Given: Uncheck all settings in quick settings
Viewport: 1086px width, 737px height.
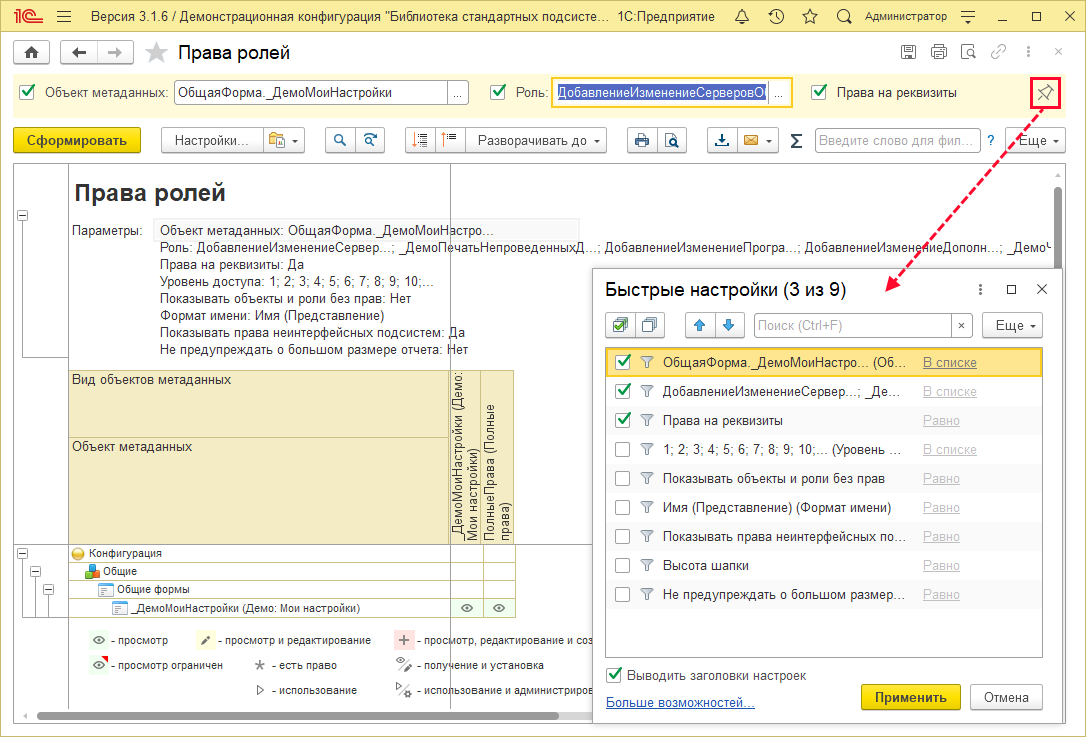Looking at the screenshot, I should click(x=650, y=325).
